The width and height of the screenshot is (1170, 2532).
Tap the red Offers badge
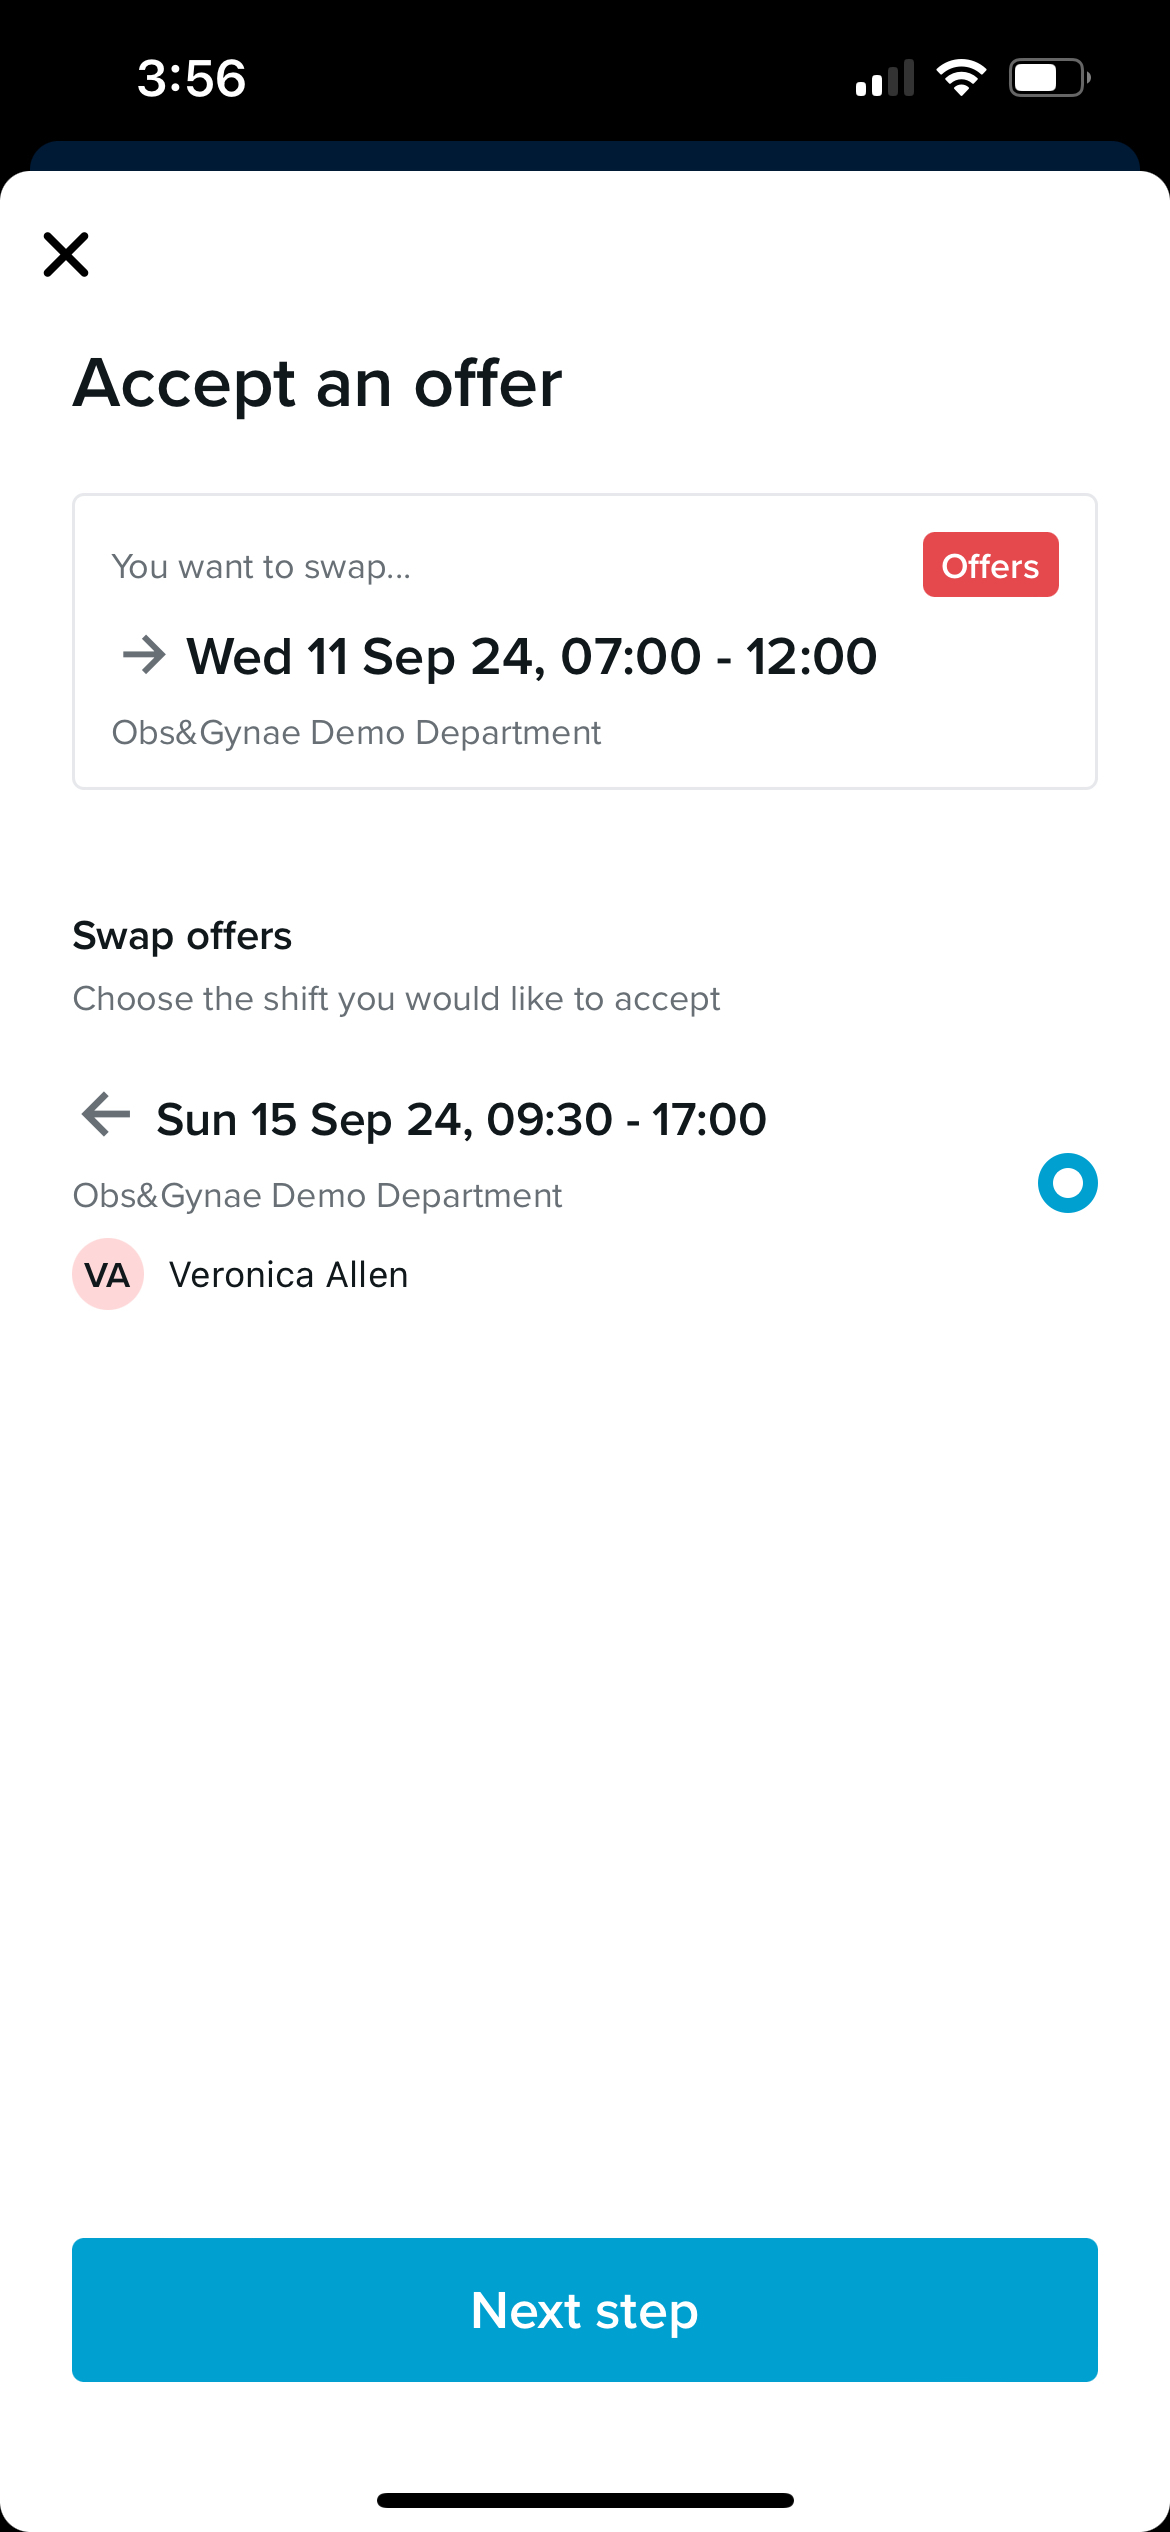(x=990, y=565)
